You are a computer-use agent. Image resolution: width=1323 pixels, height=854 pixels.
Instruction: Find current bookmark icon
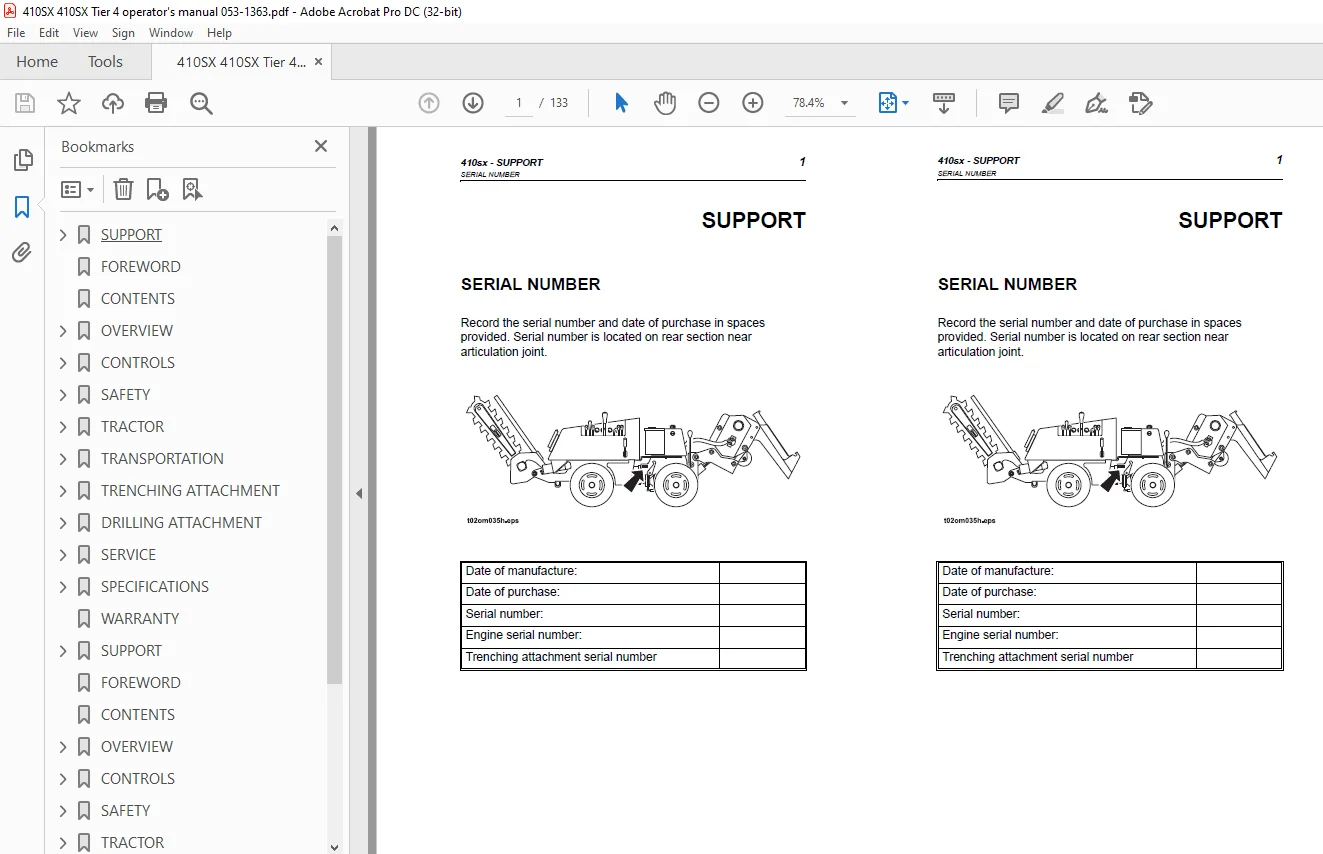click(193, 189)
